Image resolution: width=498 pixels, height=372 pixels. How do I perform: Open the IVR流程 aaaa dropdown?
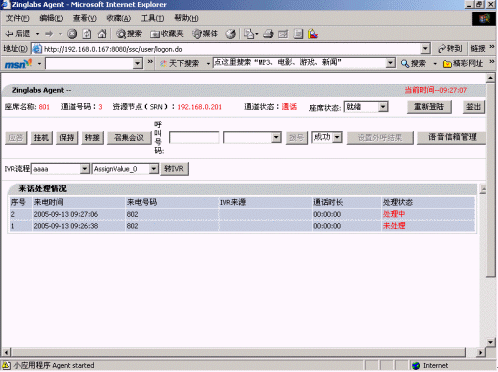point(85,169)
